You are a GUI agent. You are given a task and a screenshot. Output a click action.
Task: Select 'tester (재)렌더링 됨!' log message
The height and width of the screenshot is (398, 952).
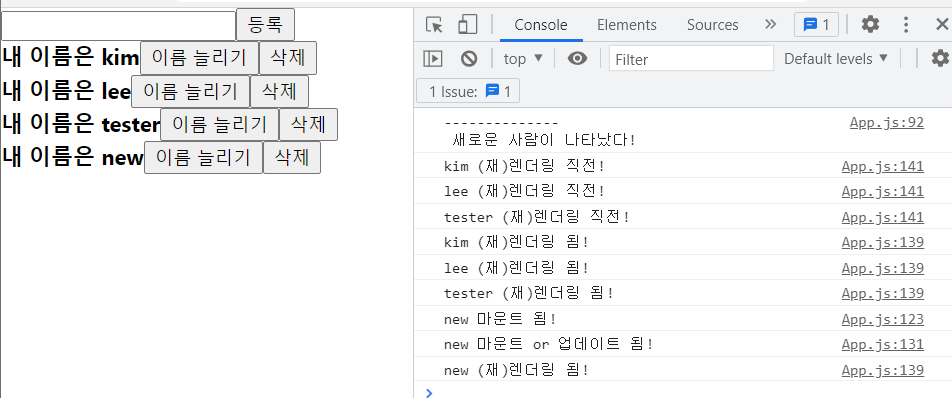pos(529,293)
